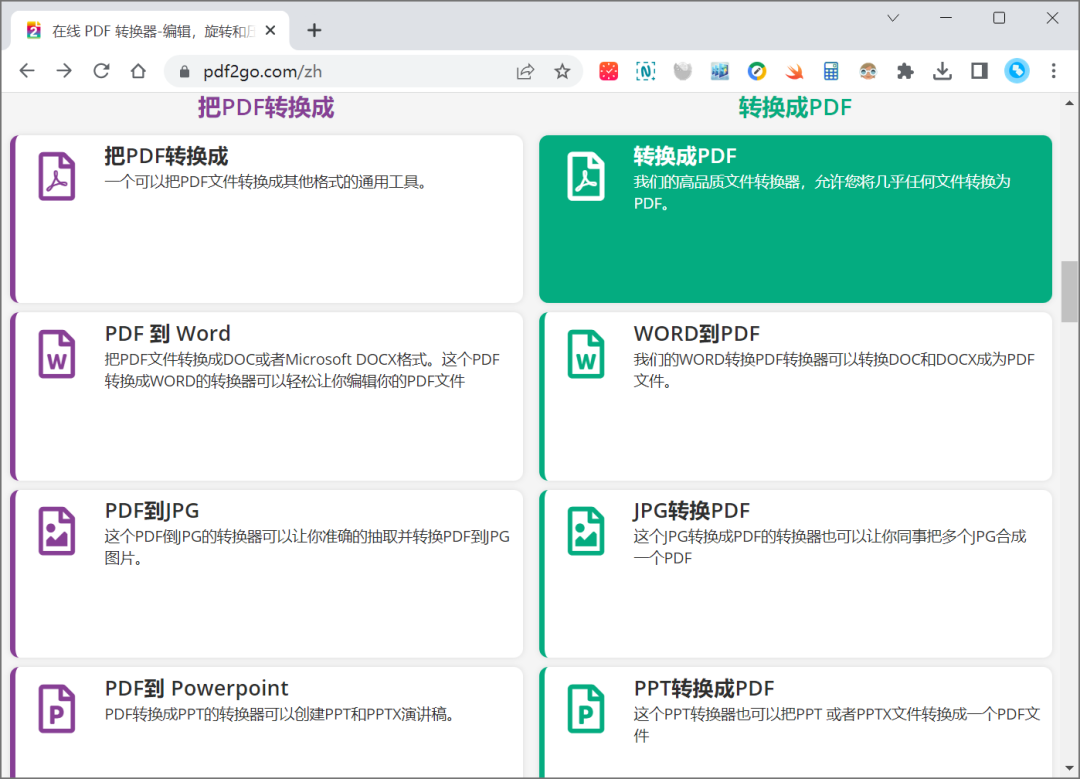Image resolution: width=1080 pixels, height=779 pixels.
Task: Click the green 转换成PDF section heading
Action: click(795, 107)
